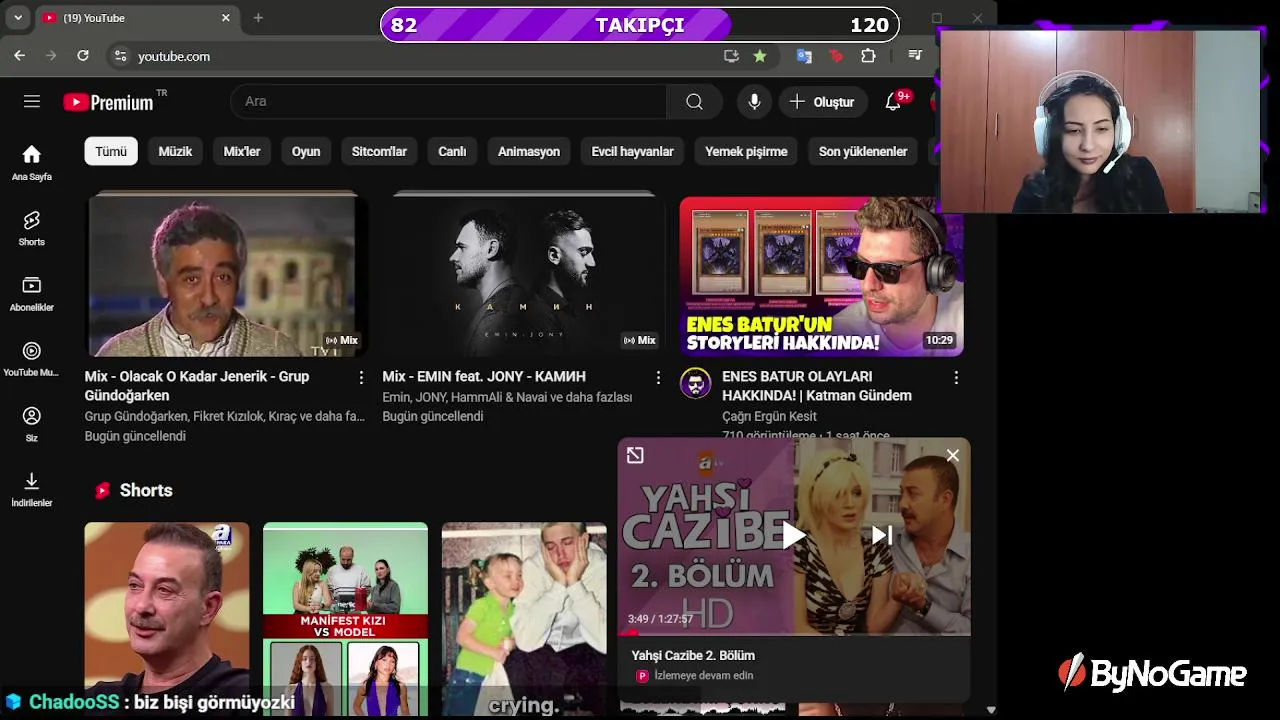Viewport: 1280px width, 720px height.
Task: Open the Siz profile section
Action: [x=32, y=424]
